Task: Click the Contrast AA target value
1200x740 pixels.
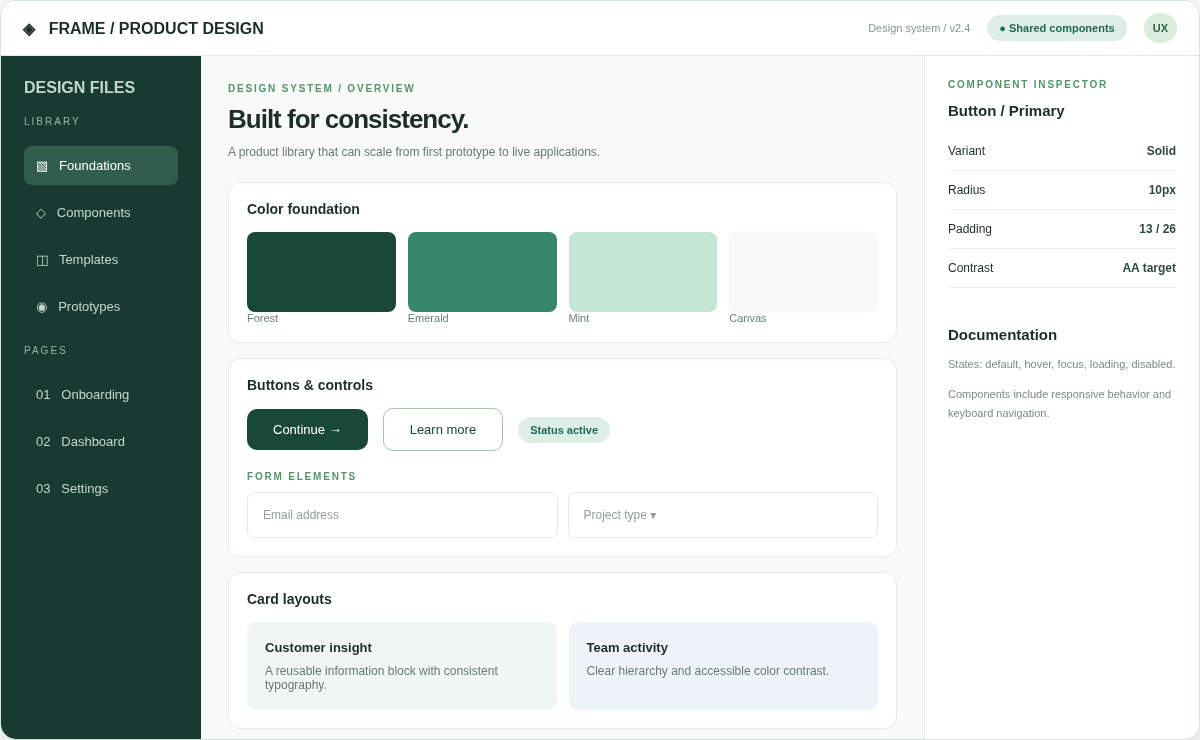Action: tap(1149, 268)
